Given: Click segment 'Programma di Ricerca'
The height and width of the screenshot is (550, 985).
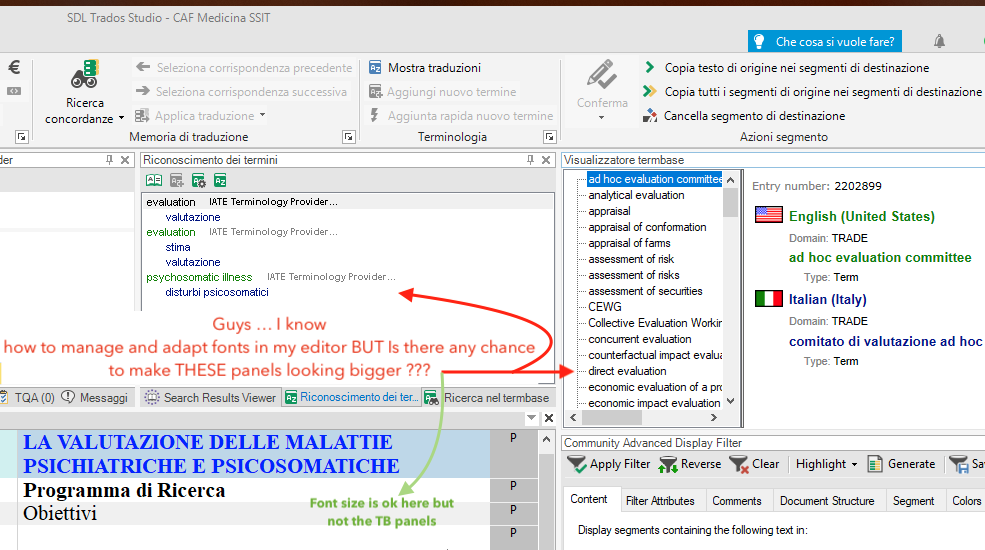Looking at the screenshot, I should click(x=124, y=490).
